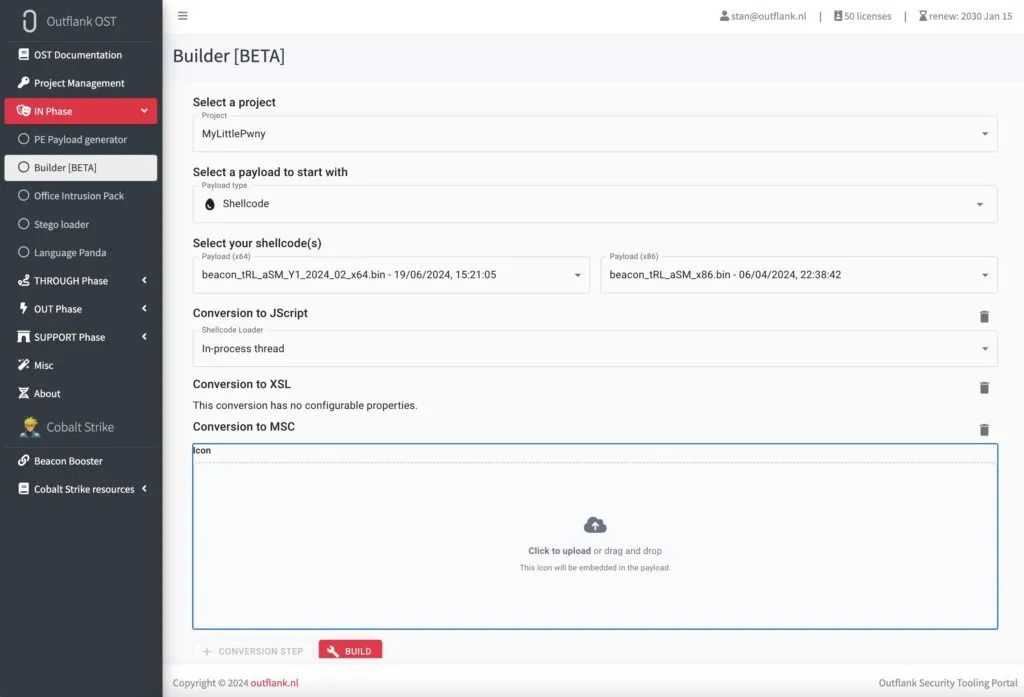Click the OUT Phase lightning bolt icon
This screenshot has width=1024, height=697.
click(24, 308)
